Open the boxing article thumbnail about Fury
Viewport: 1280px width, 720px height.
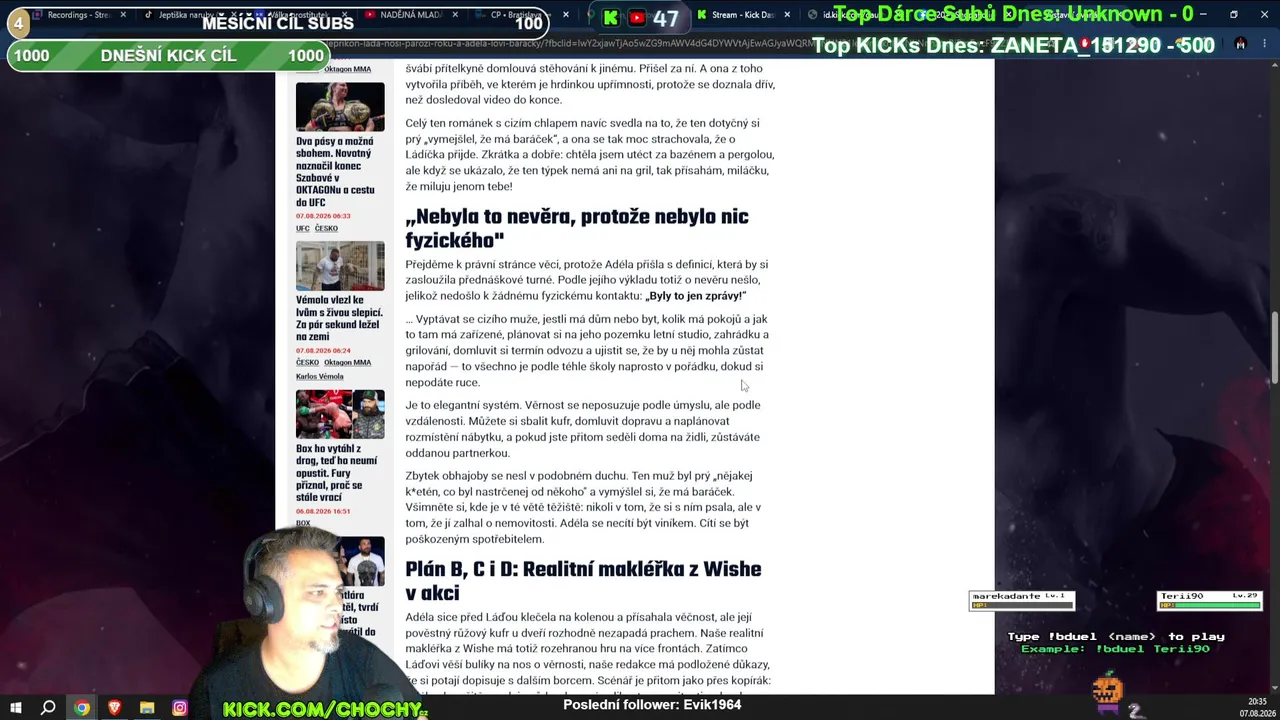[x=340, y=414]
